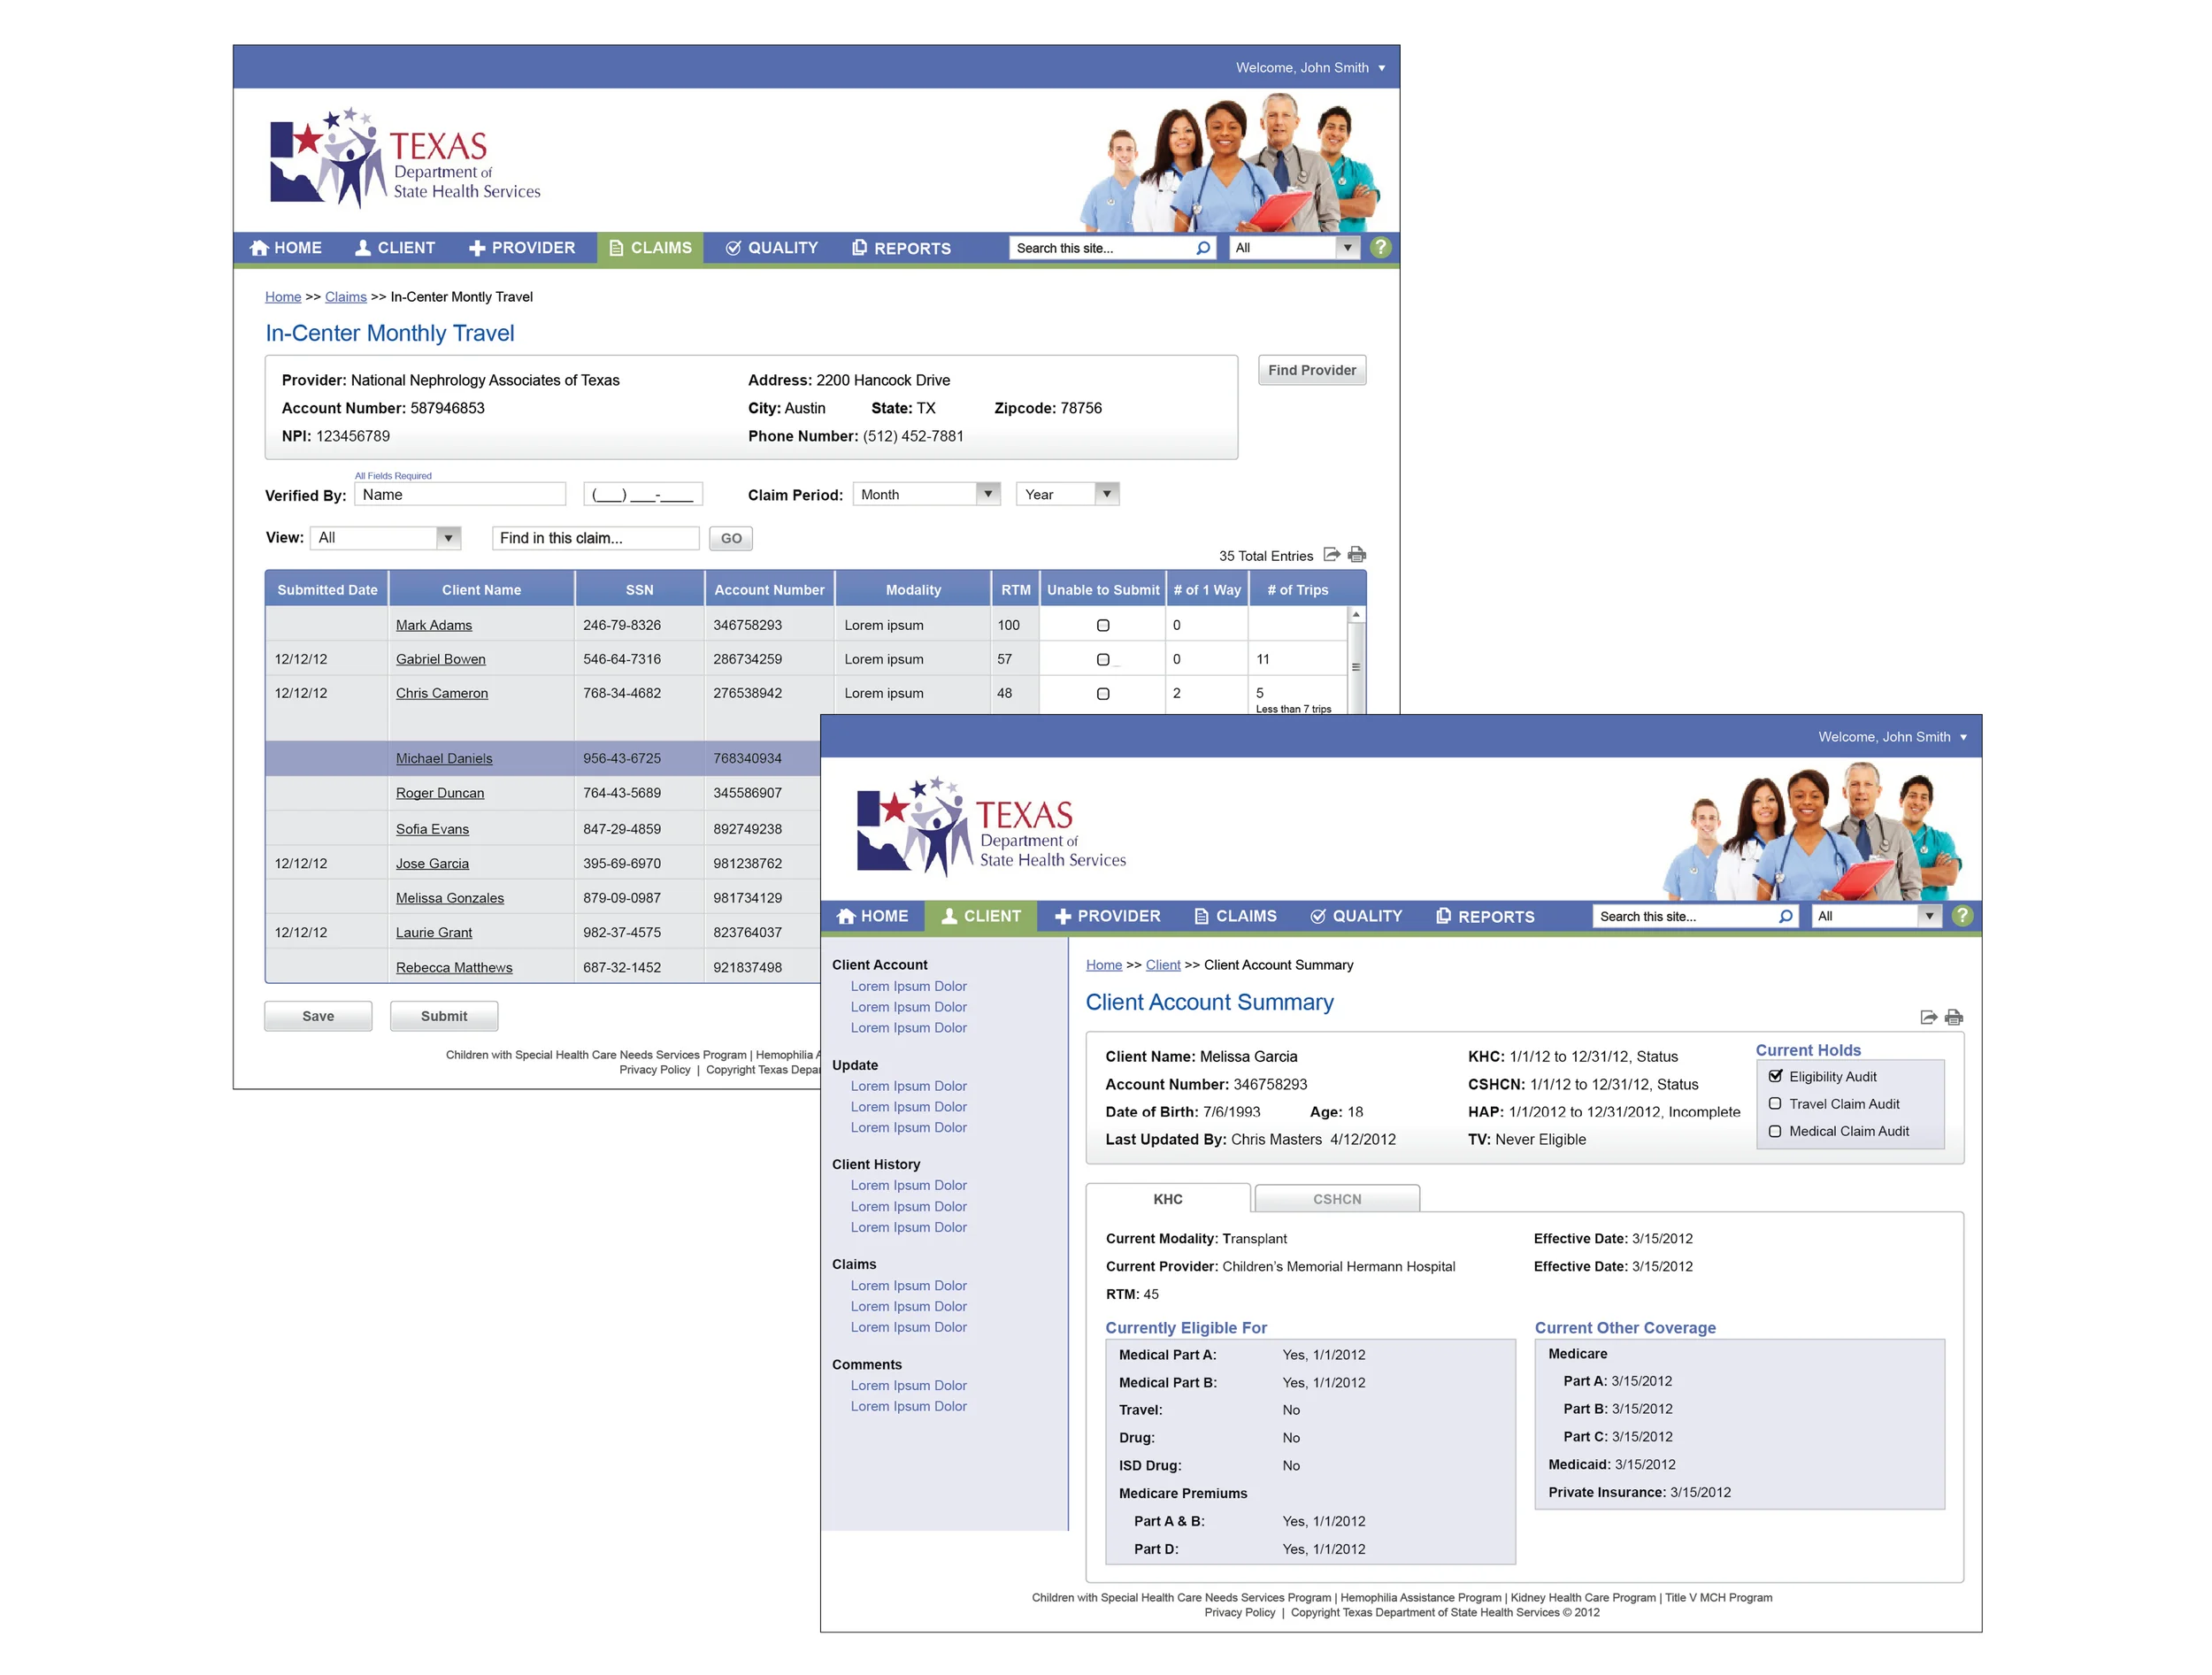This screenshot has width=2212, height=1675.
Task: Click the search magnifier icon in Claims page
Action: tap(1203, 248)
